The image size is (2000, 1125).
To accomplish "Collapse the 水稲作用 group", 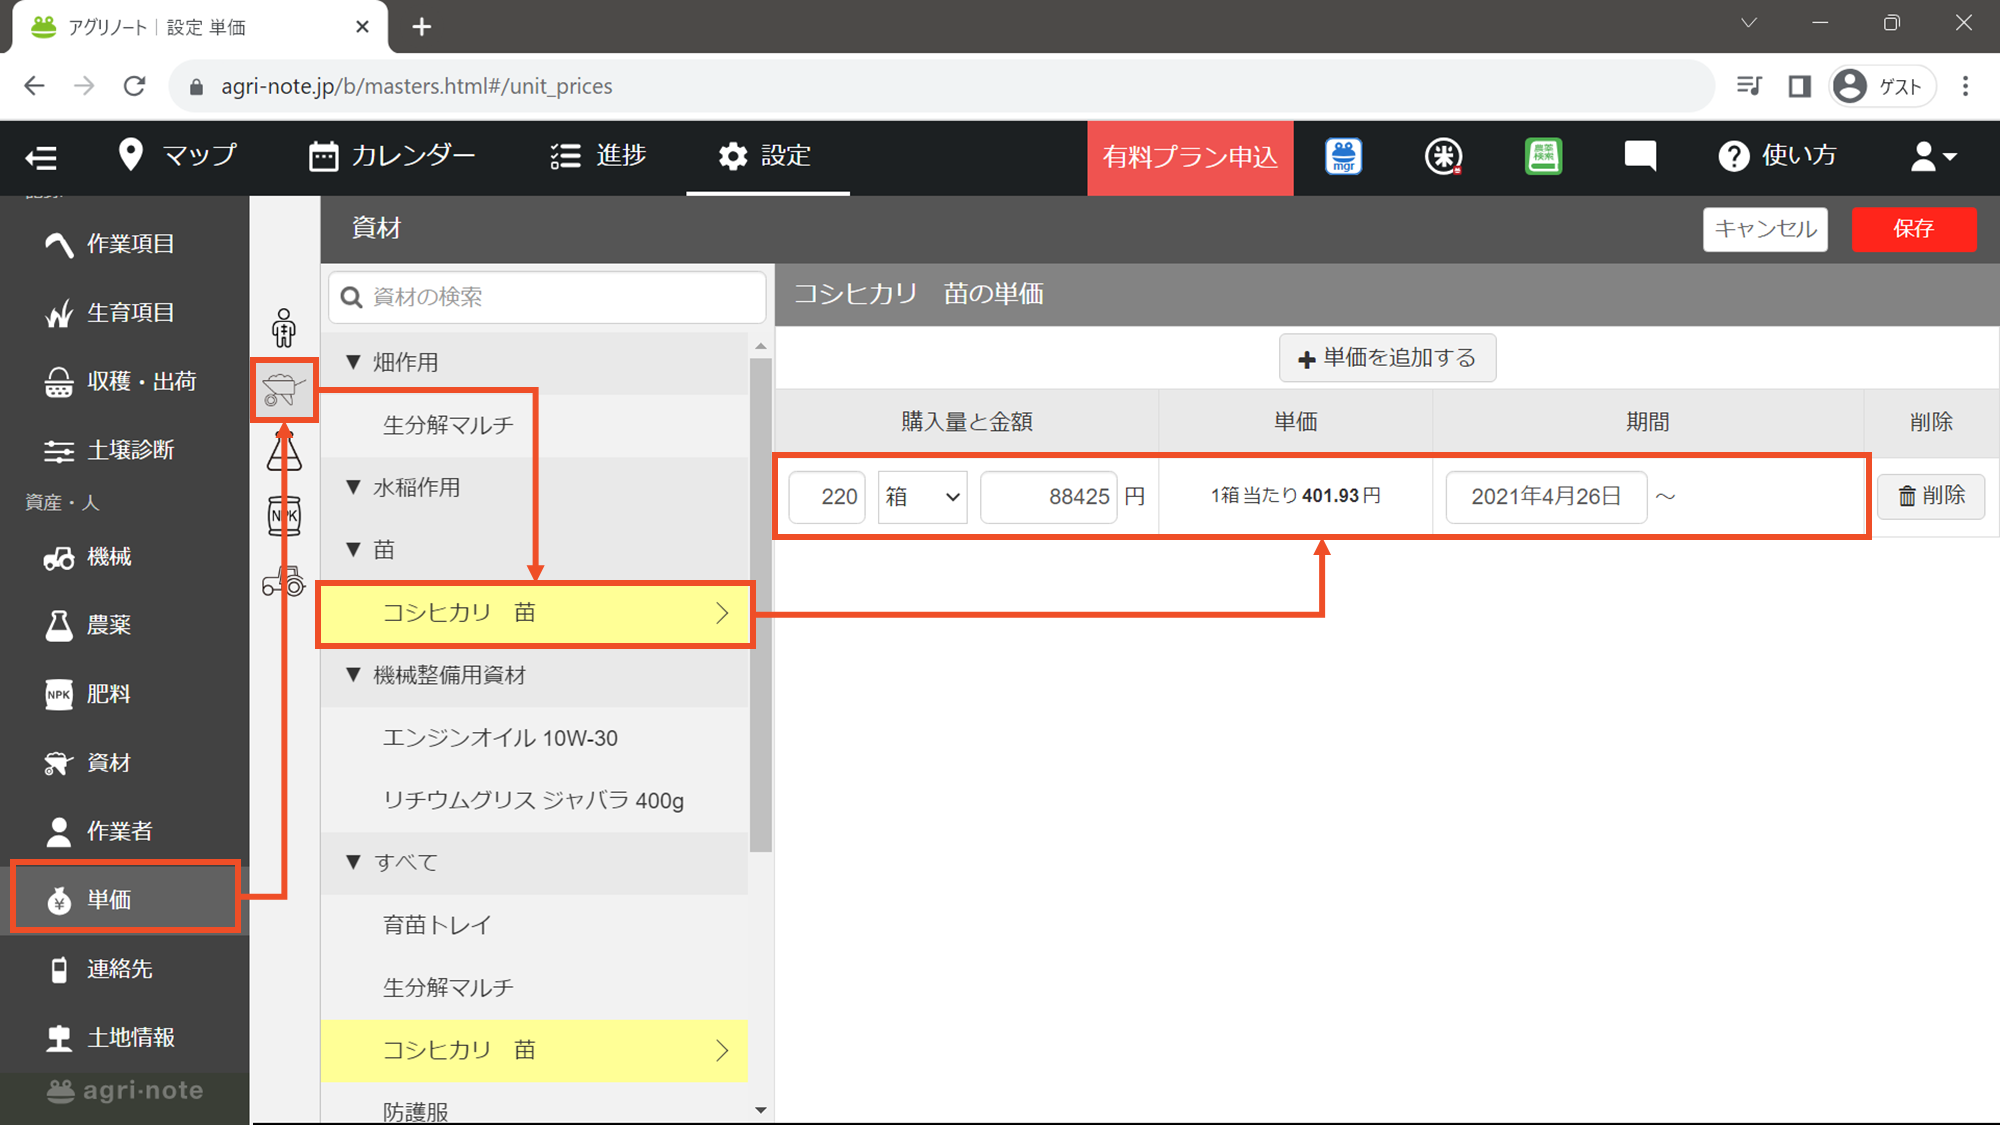I will tap(353, 487).
